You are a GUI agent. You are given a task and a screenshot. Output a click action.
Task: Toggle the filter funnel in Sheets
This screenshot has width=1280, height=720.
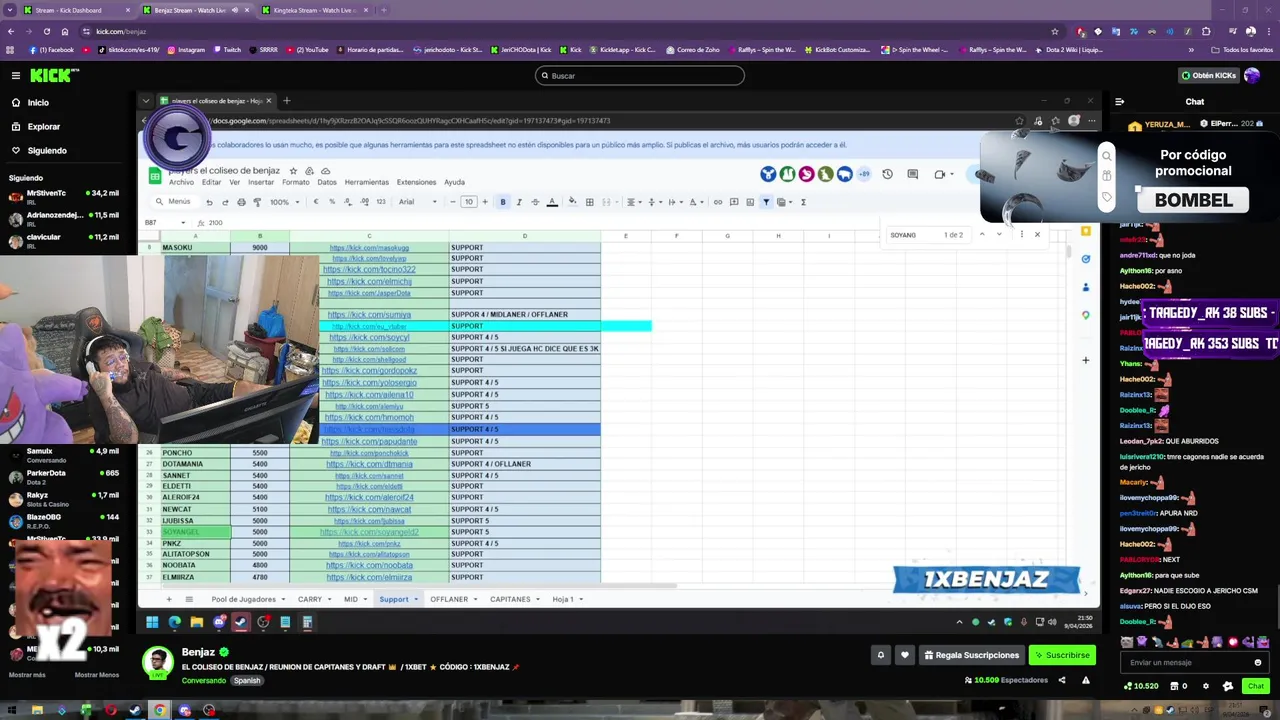click(766, 202)
